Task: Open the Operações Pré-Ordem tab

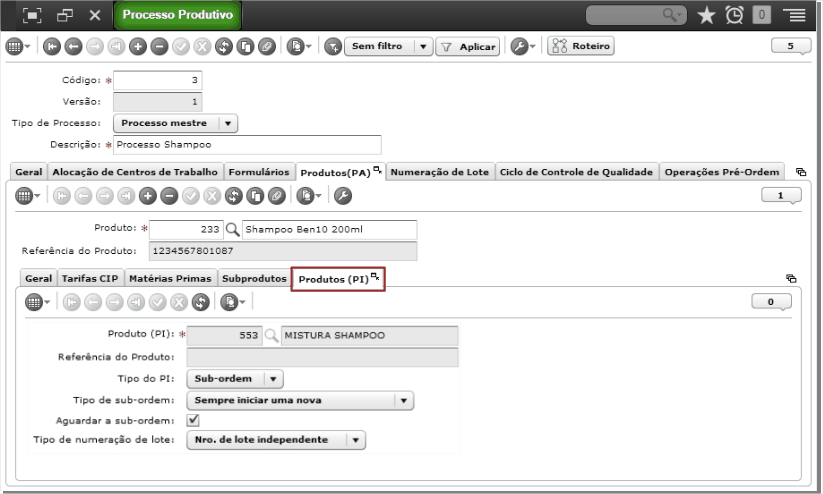Action: pyautogui.click(x=722, y=172)
